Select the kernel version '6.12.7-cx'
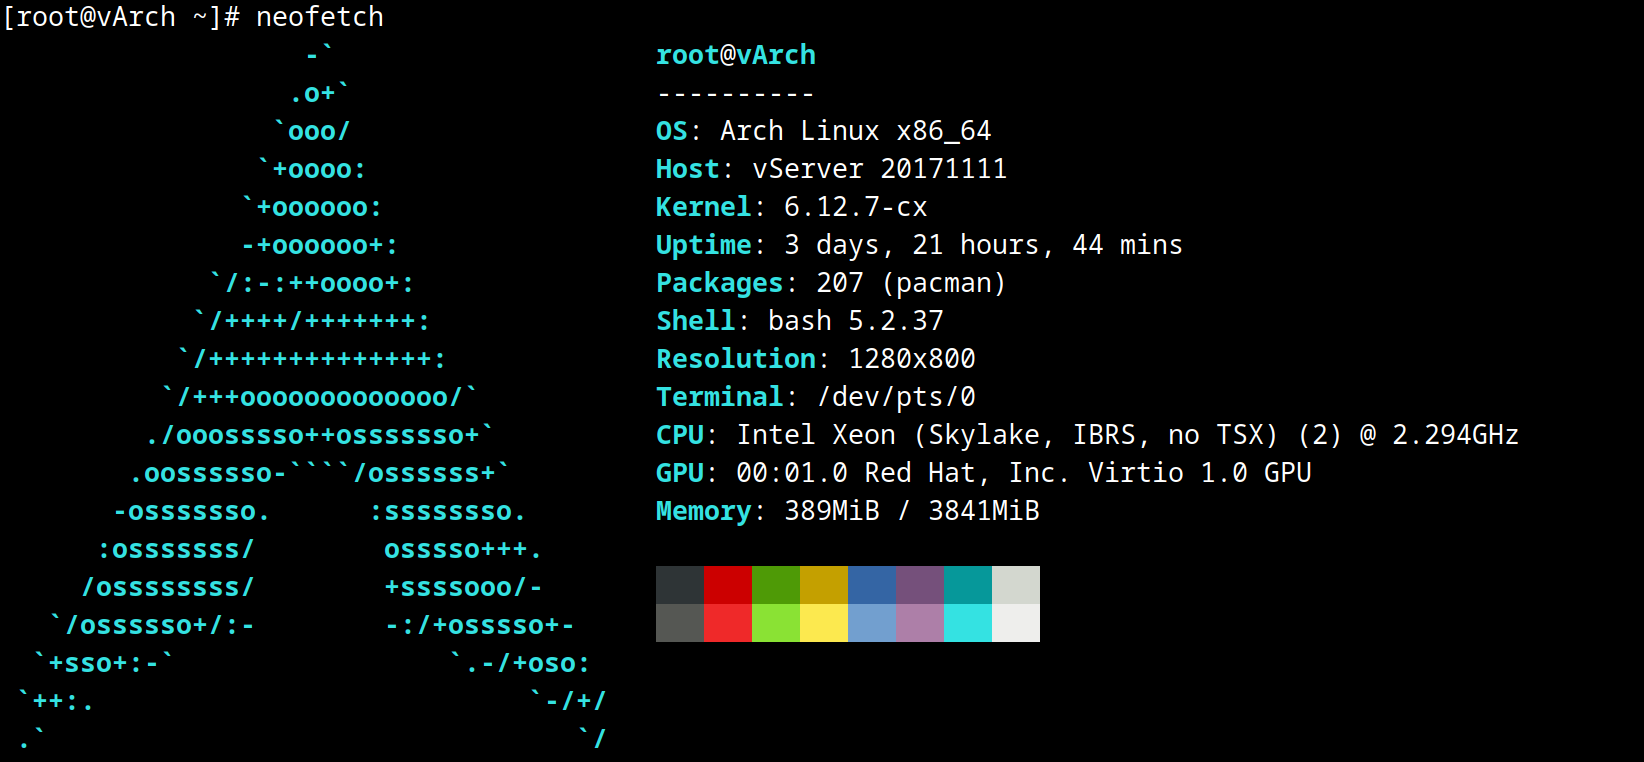The width and height of the screenshot is (1644, 762). pyautogui.click(x=856, y=207)
